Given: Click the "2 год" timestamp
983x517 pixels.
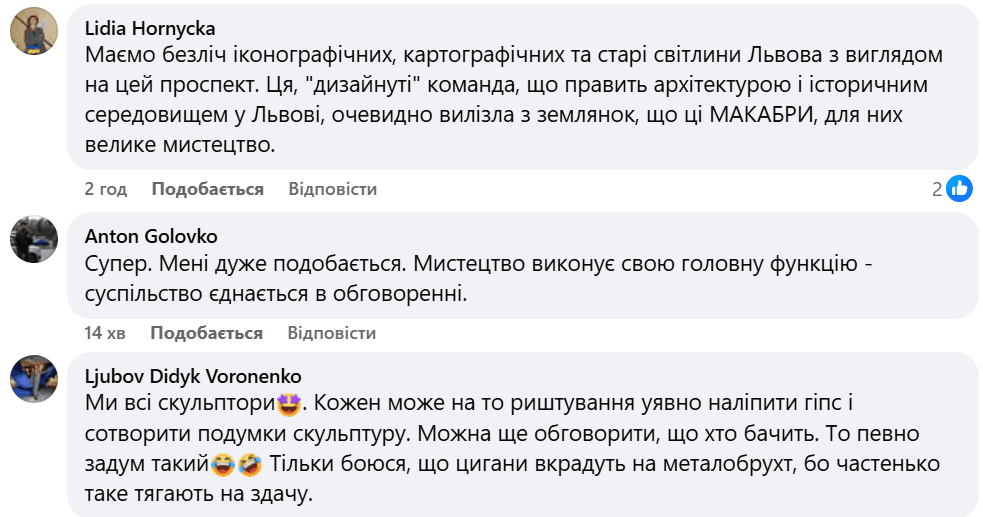Looking at the screenshot, I should point(106,189).
